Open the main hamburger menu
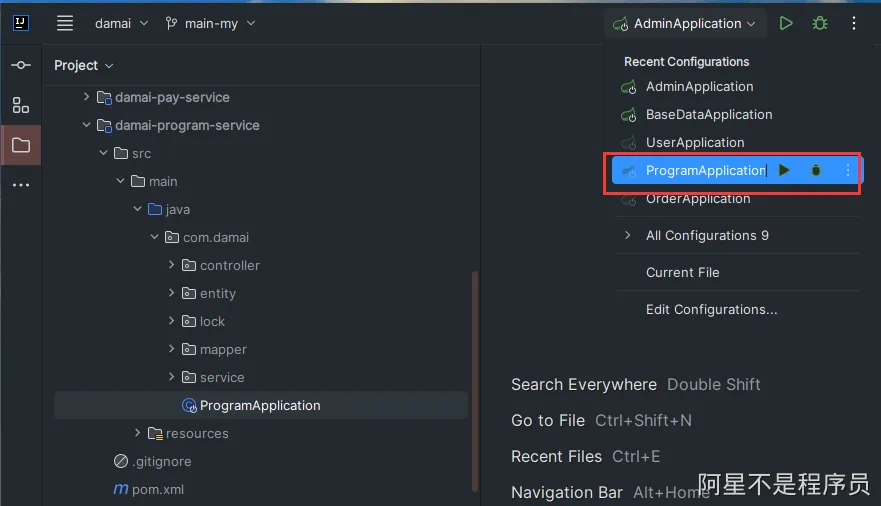The image size is (881, 506). (65, 23)
